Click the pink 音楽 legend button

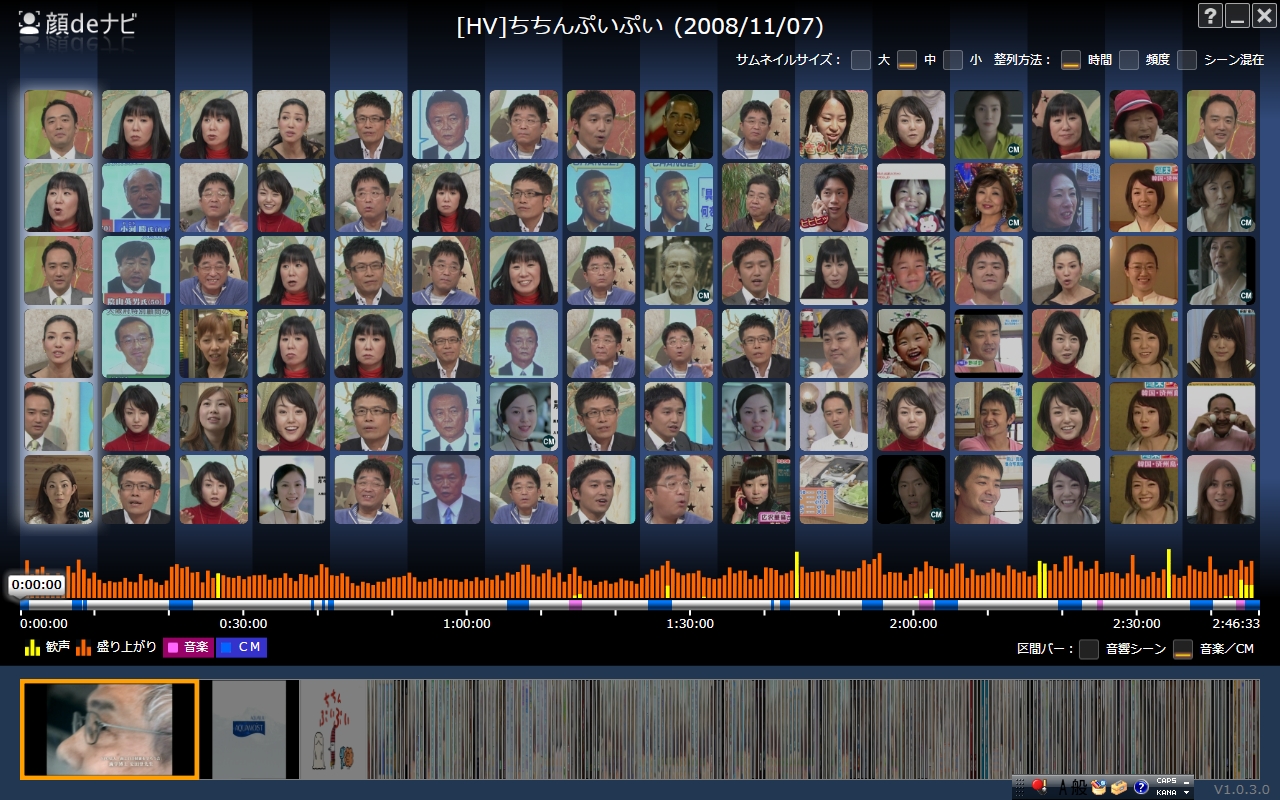pos(188,647)
